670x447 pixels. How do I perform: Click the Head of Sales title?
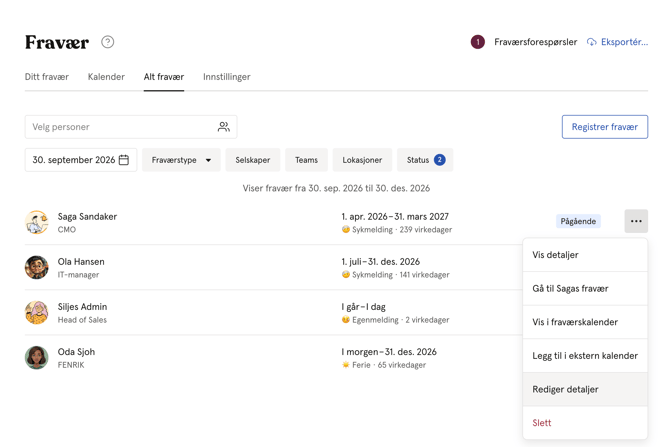(82, 320)
